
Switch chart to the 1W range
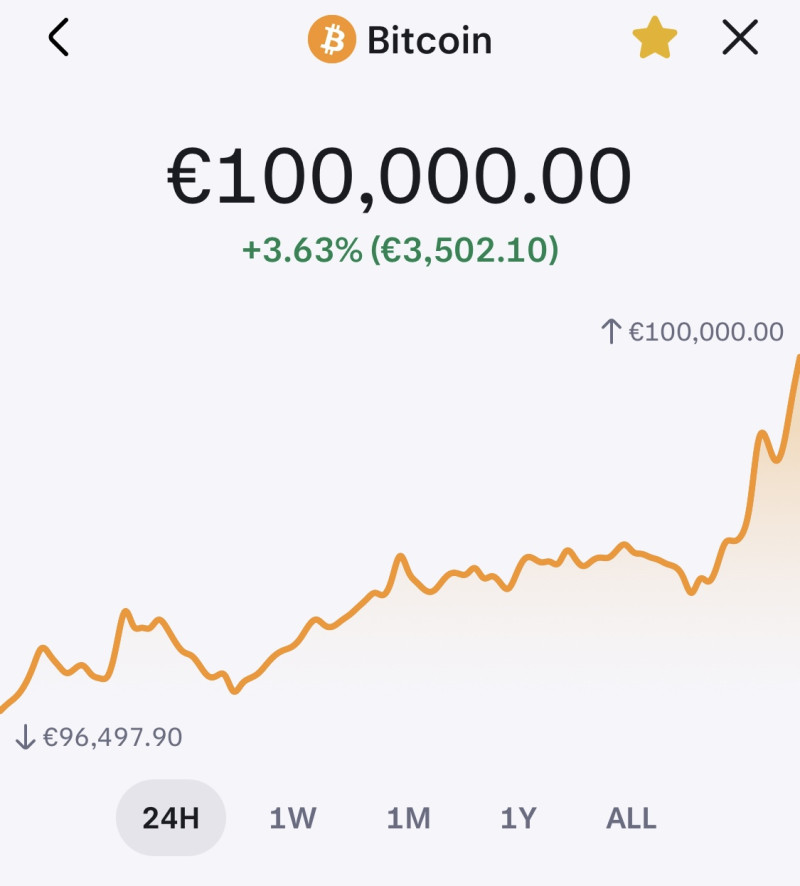[x=293, y=818]
